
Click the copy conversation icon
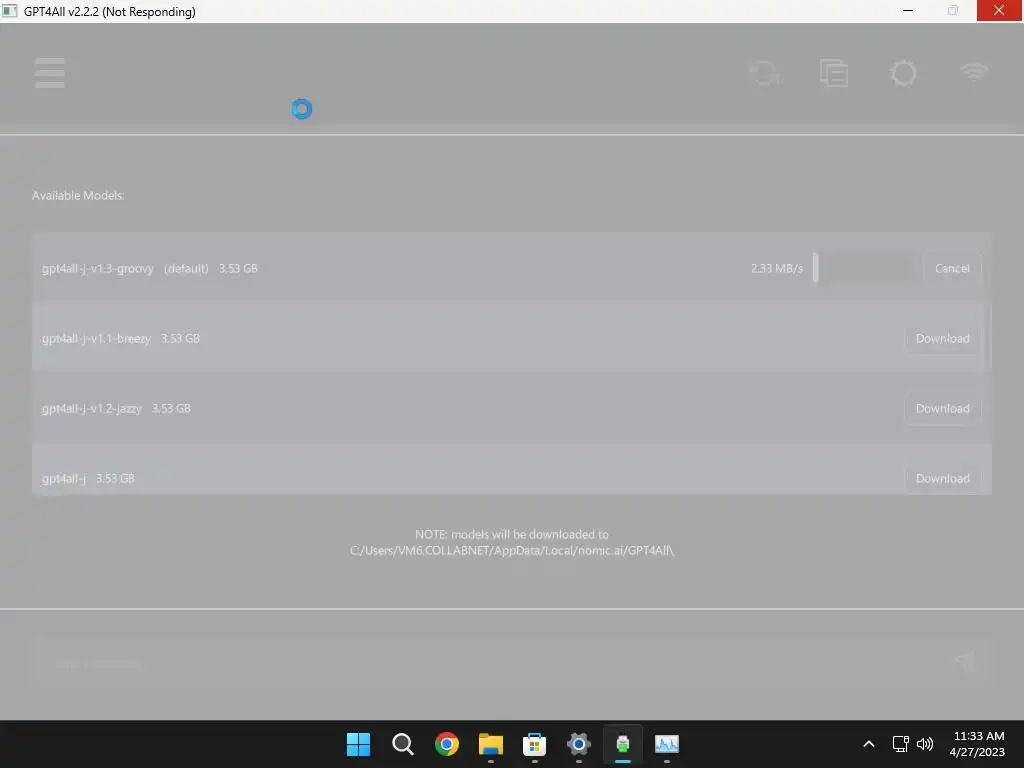(x=834, y=73)
